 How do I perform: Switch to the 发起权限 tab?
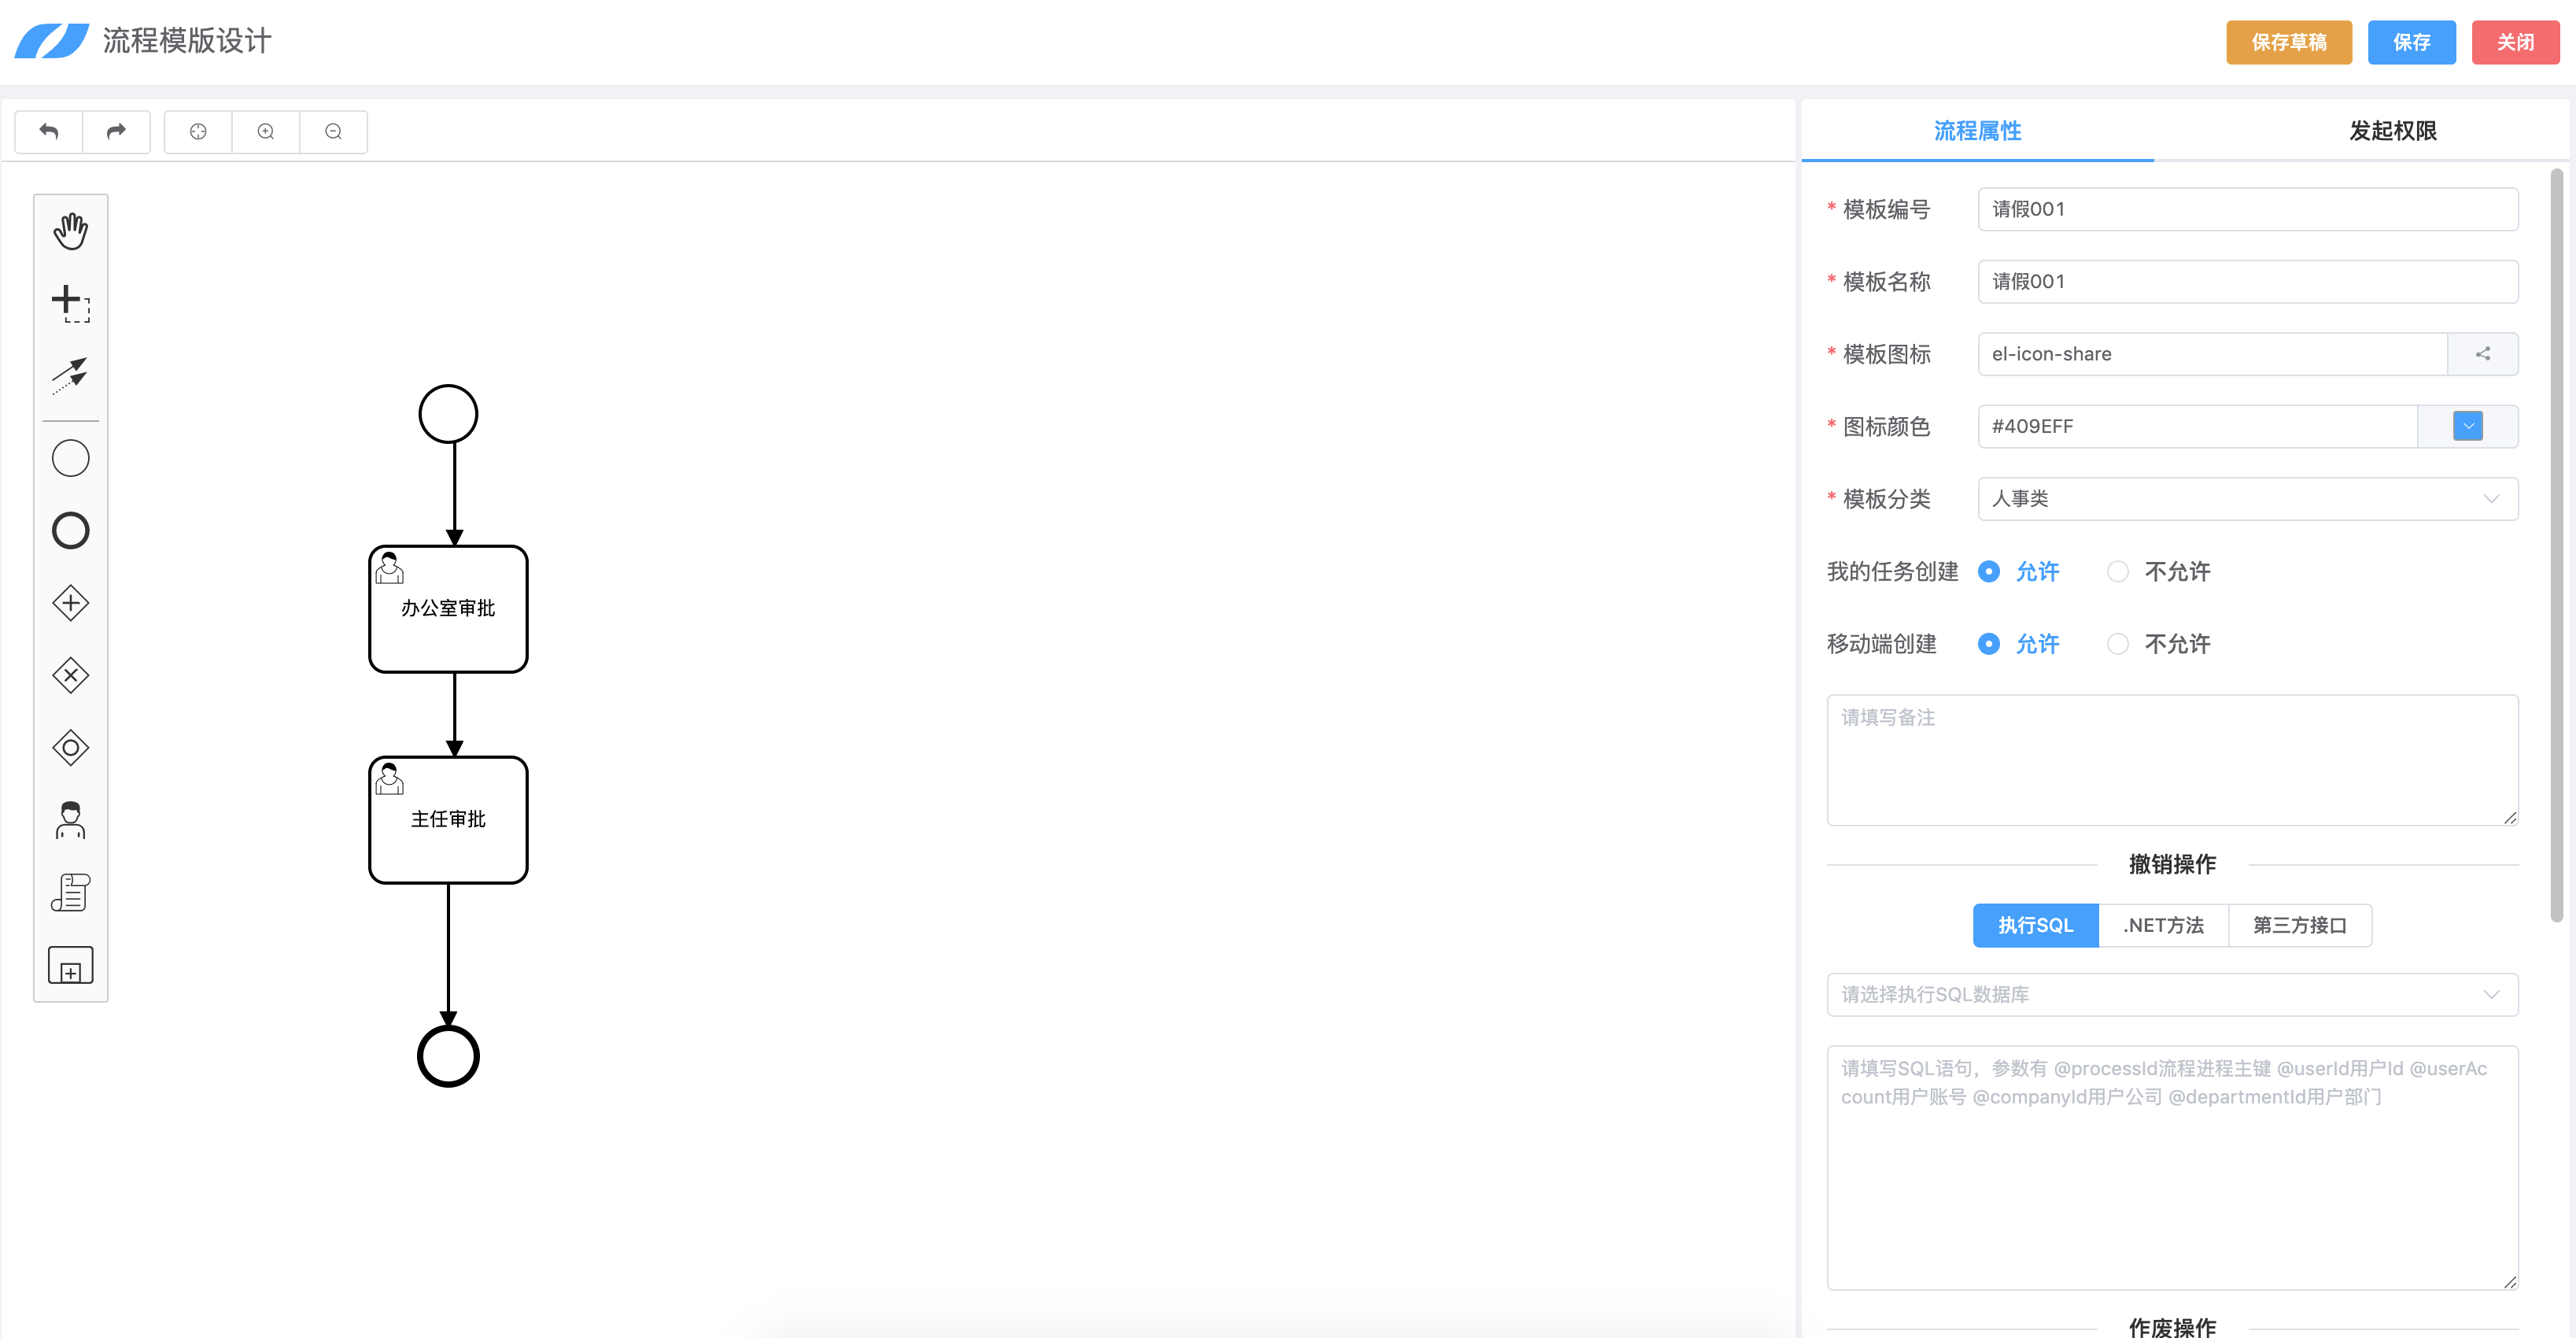(x=2392, y=131)
